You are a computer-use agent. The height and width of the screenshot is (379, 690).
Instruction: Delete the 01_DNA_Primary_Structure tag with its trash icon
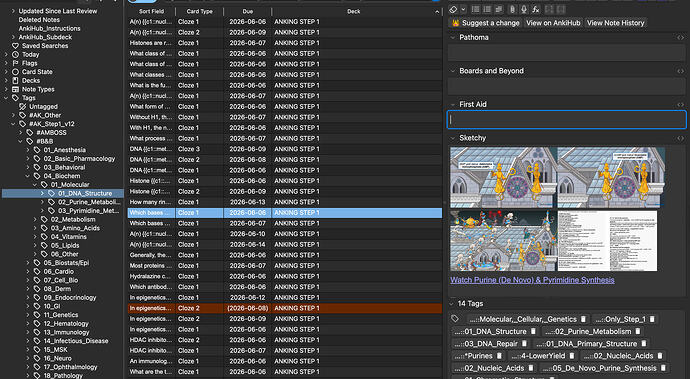[643, 344]
